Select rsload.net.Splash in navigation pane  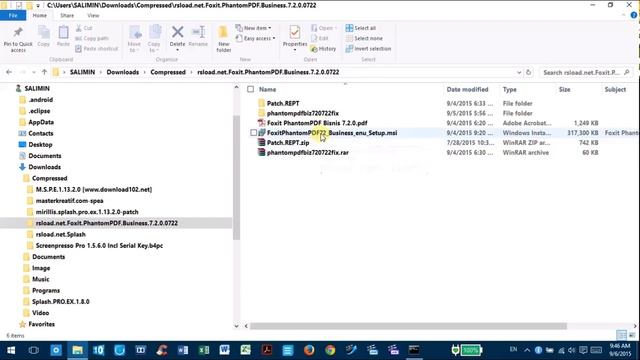60,234
